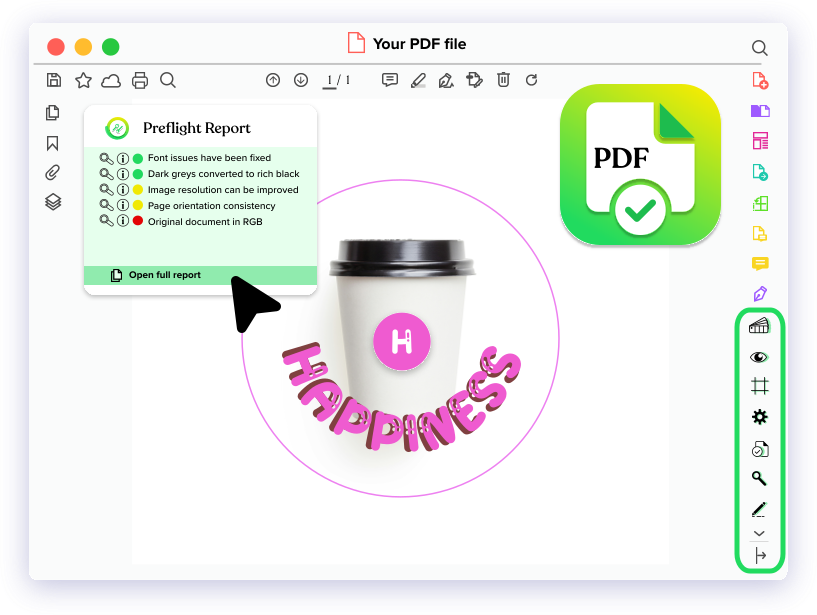Select 'Image resolution can be improved' entry
817x615 pixels.
223,190
